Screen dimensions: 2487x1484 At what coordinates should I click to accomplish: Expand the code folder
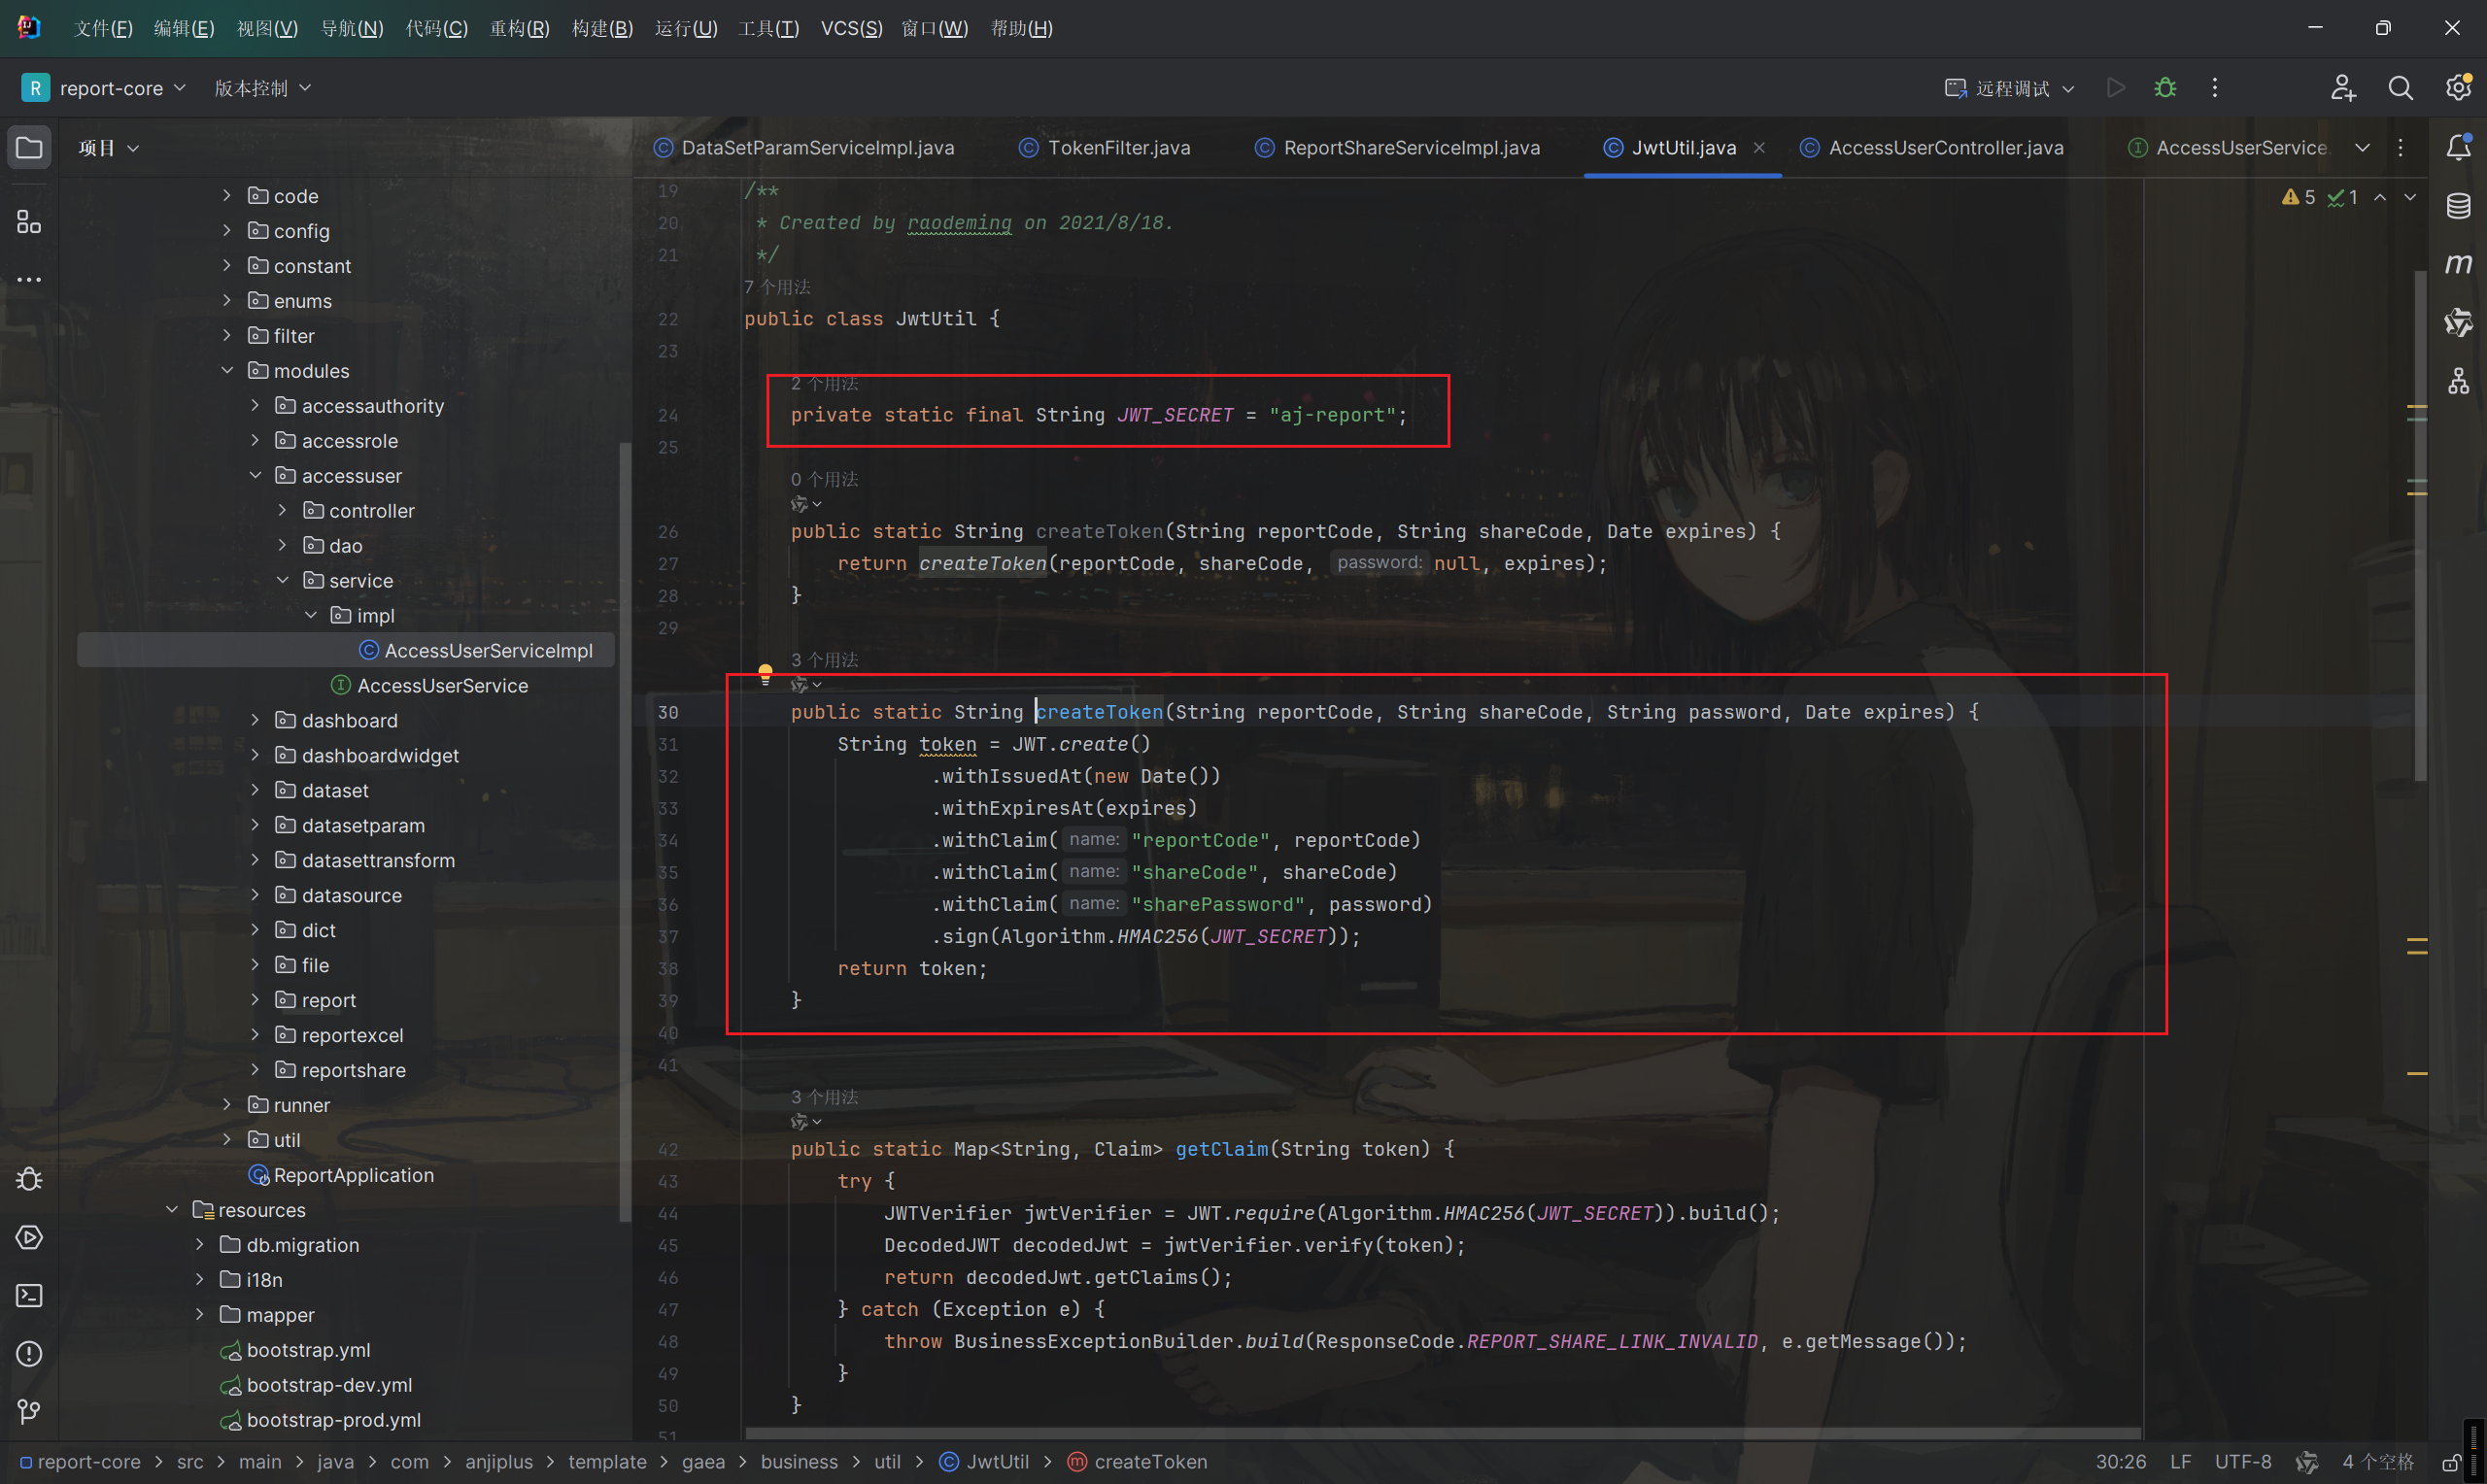click(227, 196)
